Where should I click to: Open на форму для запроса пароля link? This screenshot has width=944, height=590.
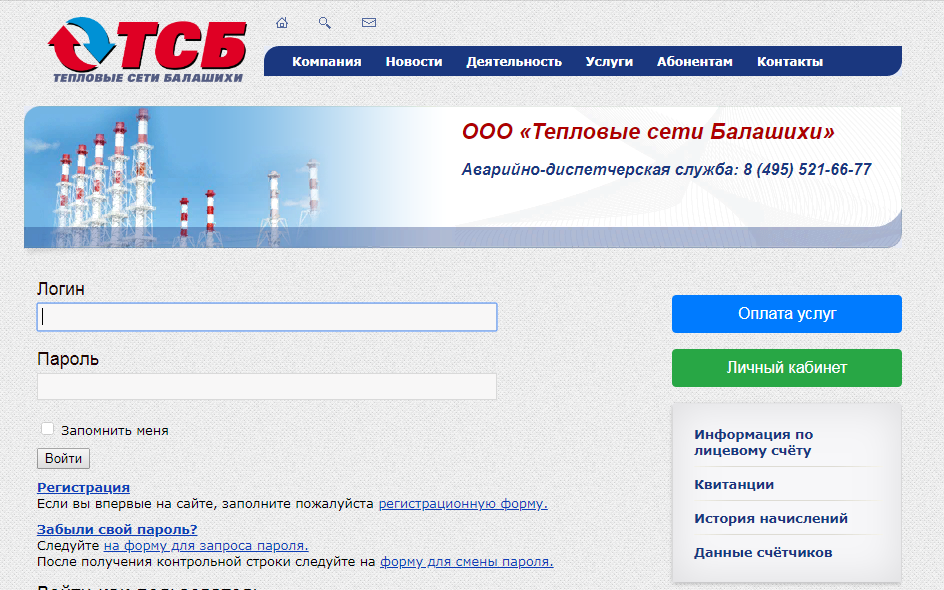click(206, 545)
